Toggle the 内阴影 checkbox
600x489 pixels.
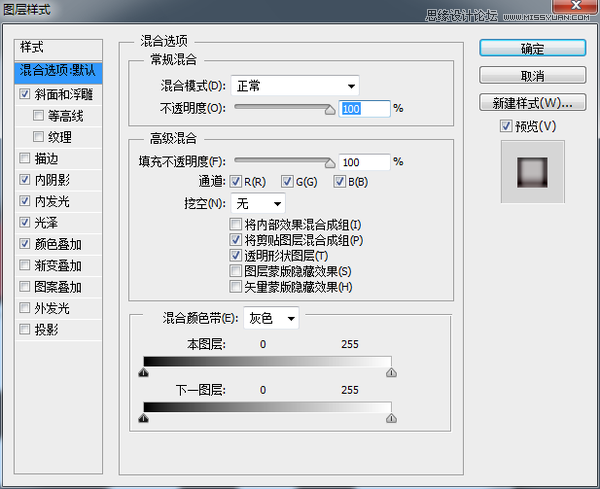[x=25, y=179]
